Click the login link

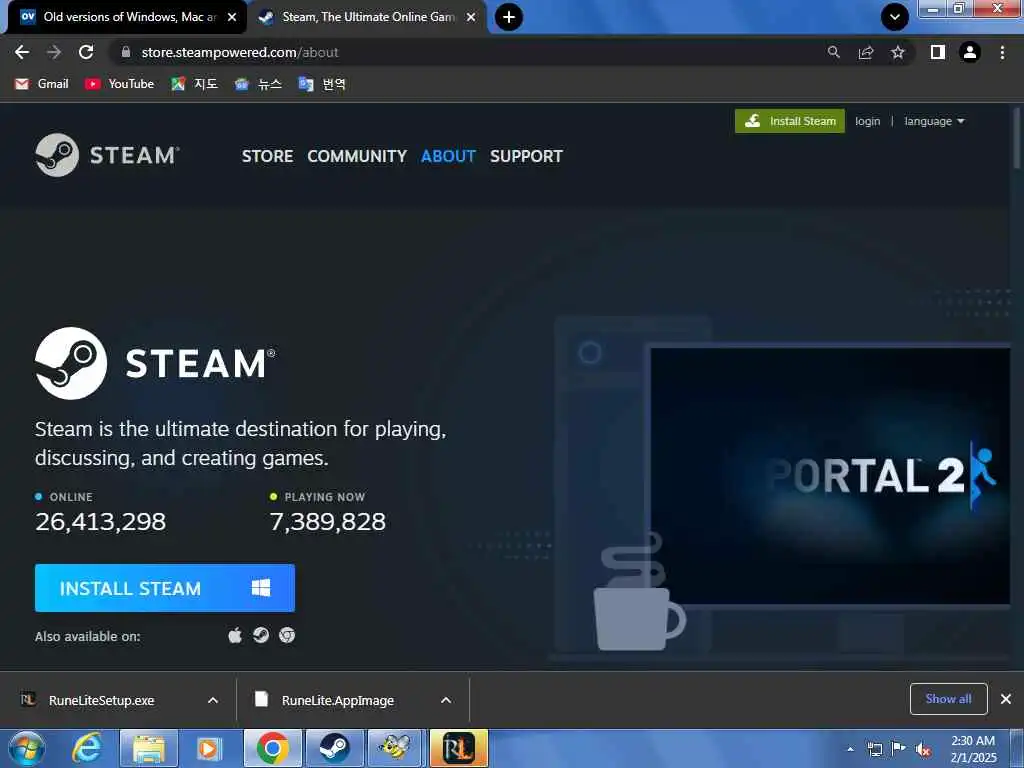click(867, 121)
